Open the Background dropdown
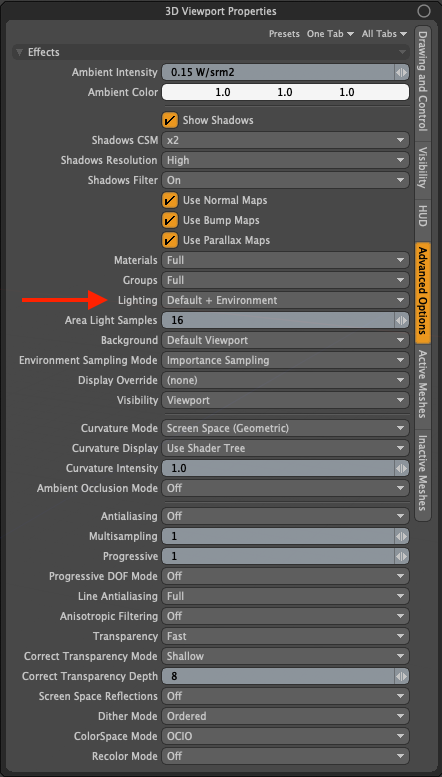Screen dimensions: 442x777 tap(285, 340)
